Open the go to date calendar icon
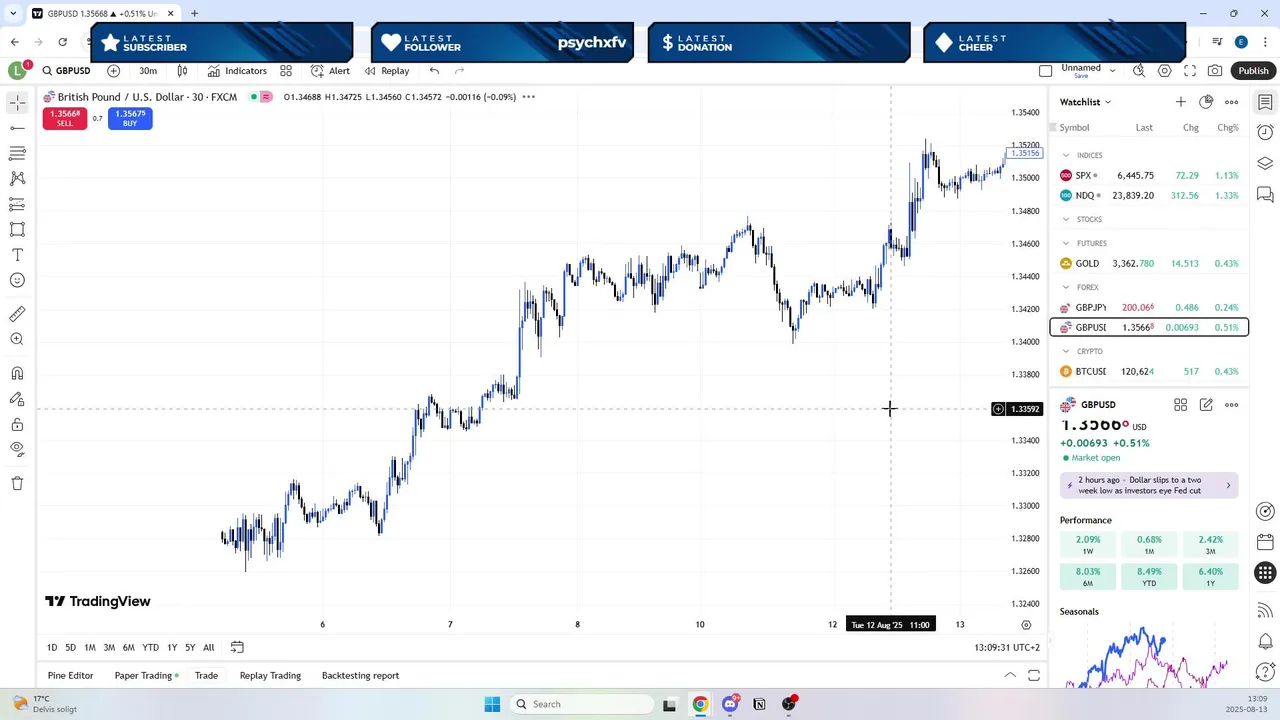Viewport: 1280px width, 720px height. click(x=237, y=647)
